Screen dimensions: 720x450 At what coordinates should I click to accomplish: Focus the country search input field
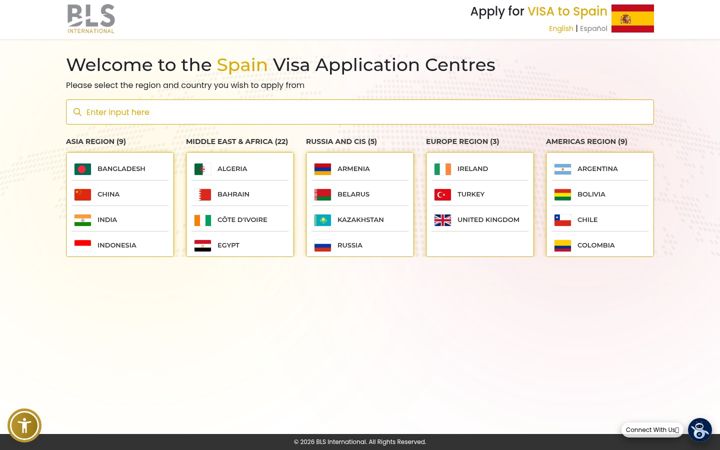(360, 112)
